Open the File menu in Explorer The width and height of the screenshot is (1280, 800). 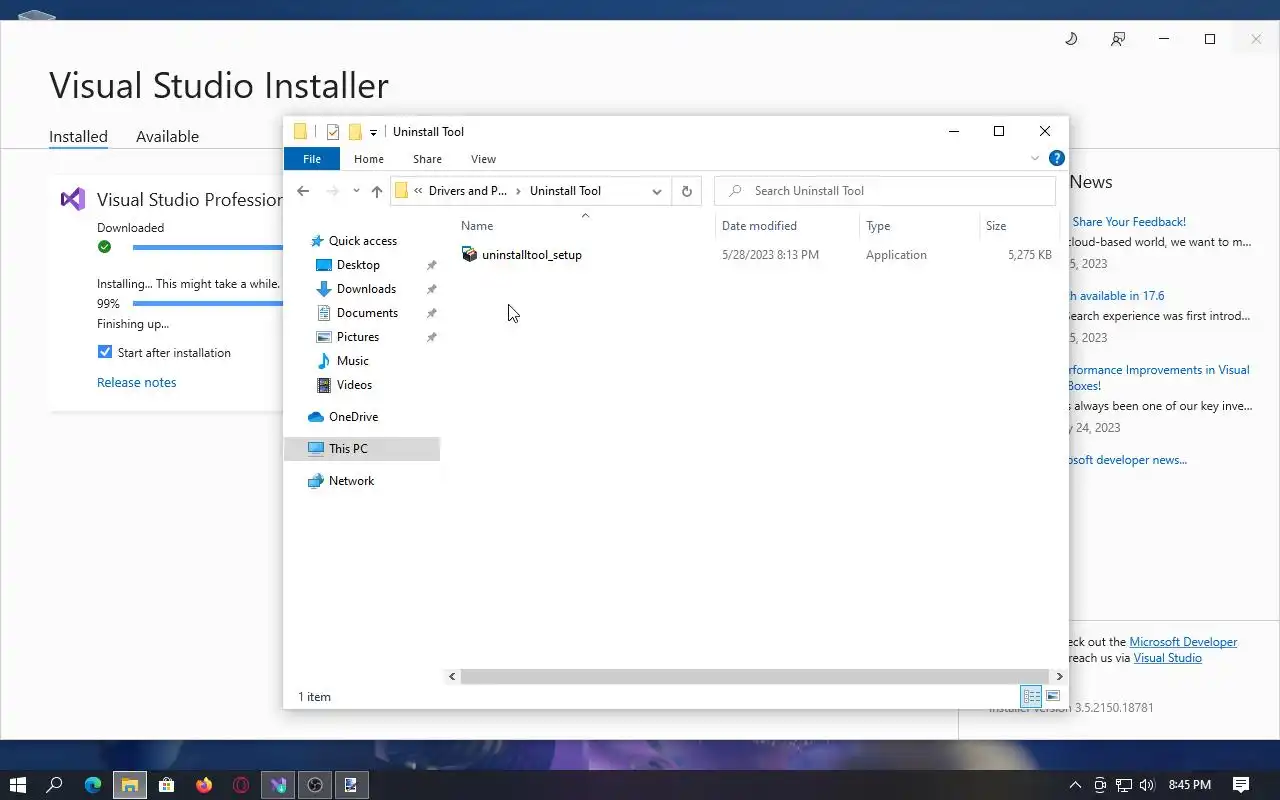coord(312,159)
